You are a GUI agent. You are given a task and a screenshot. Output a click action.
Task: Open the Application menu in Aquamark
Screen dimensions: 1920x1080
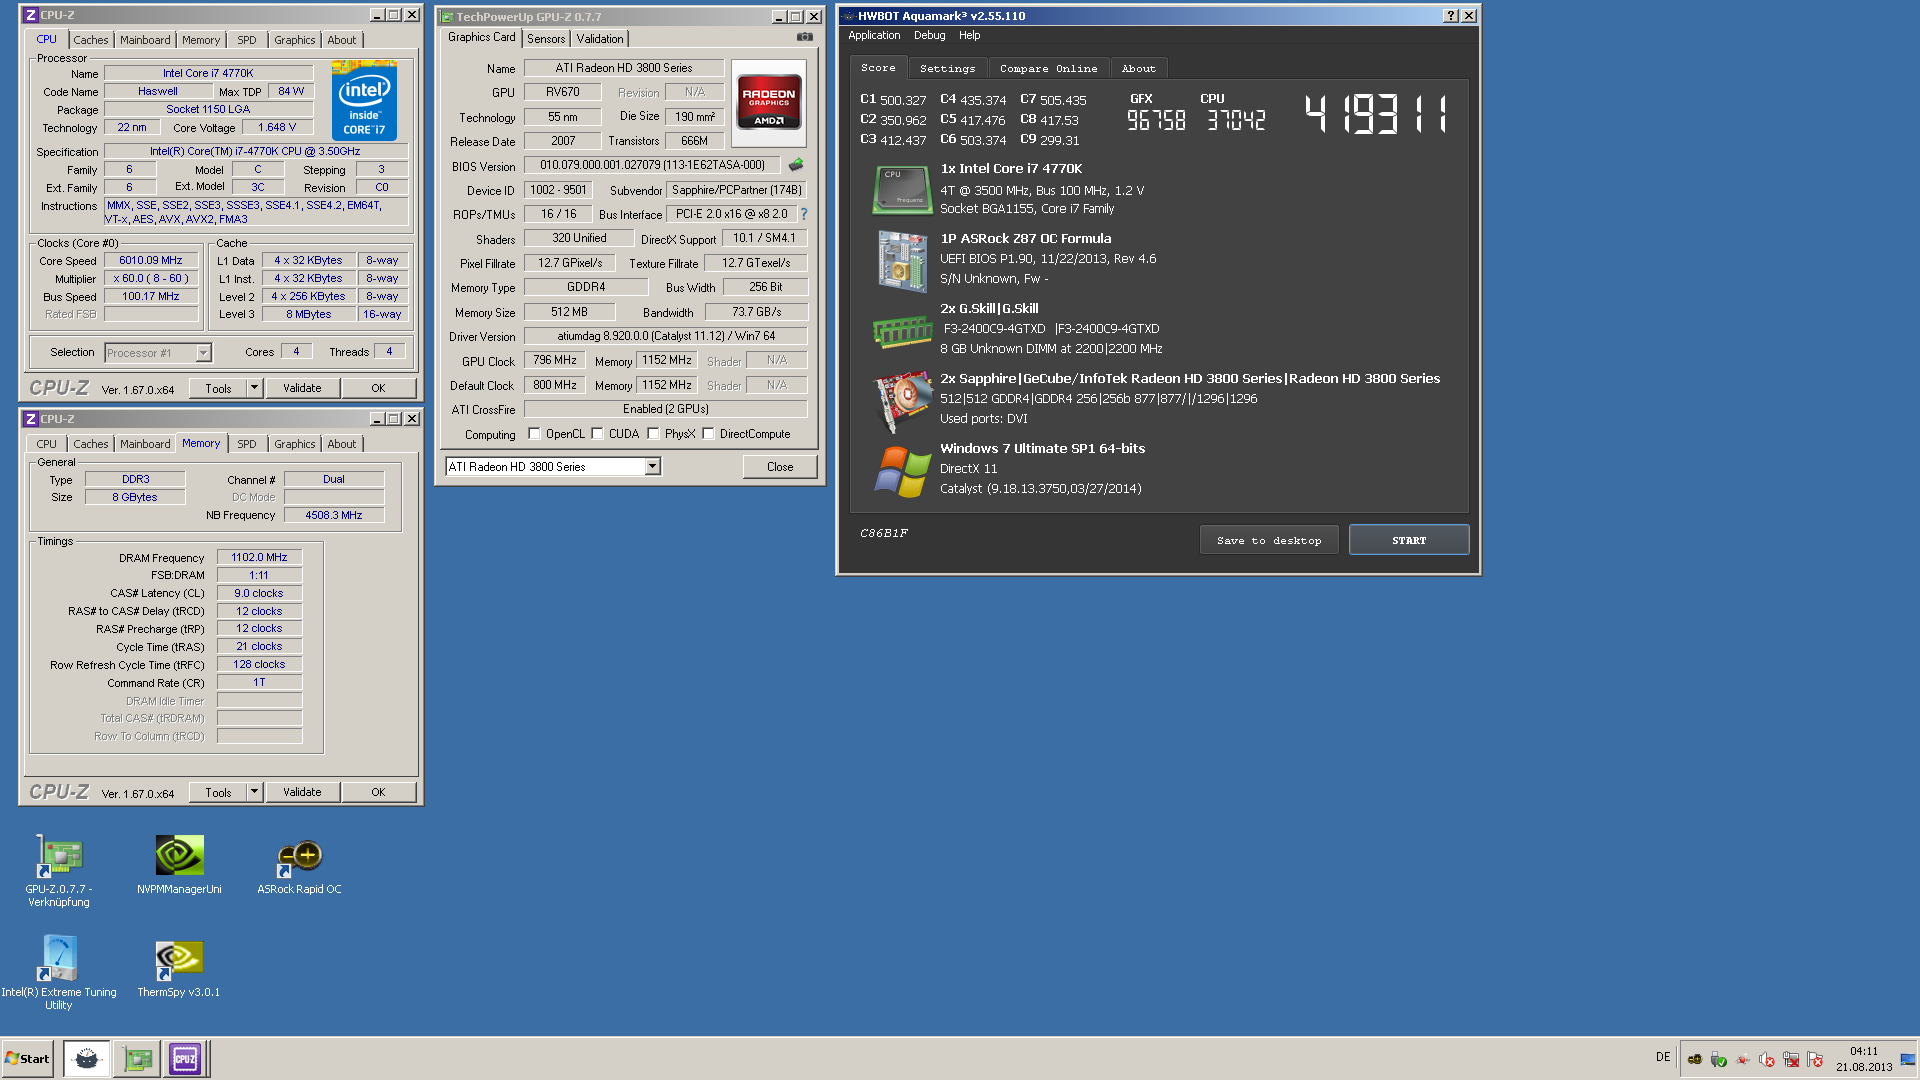(874, 35)
